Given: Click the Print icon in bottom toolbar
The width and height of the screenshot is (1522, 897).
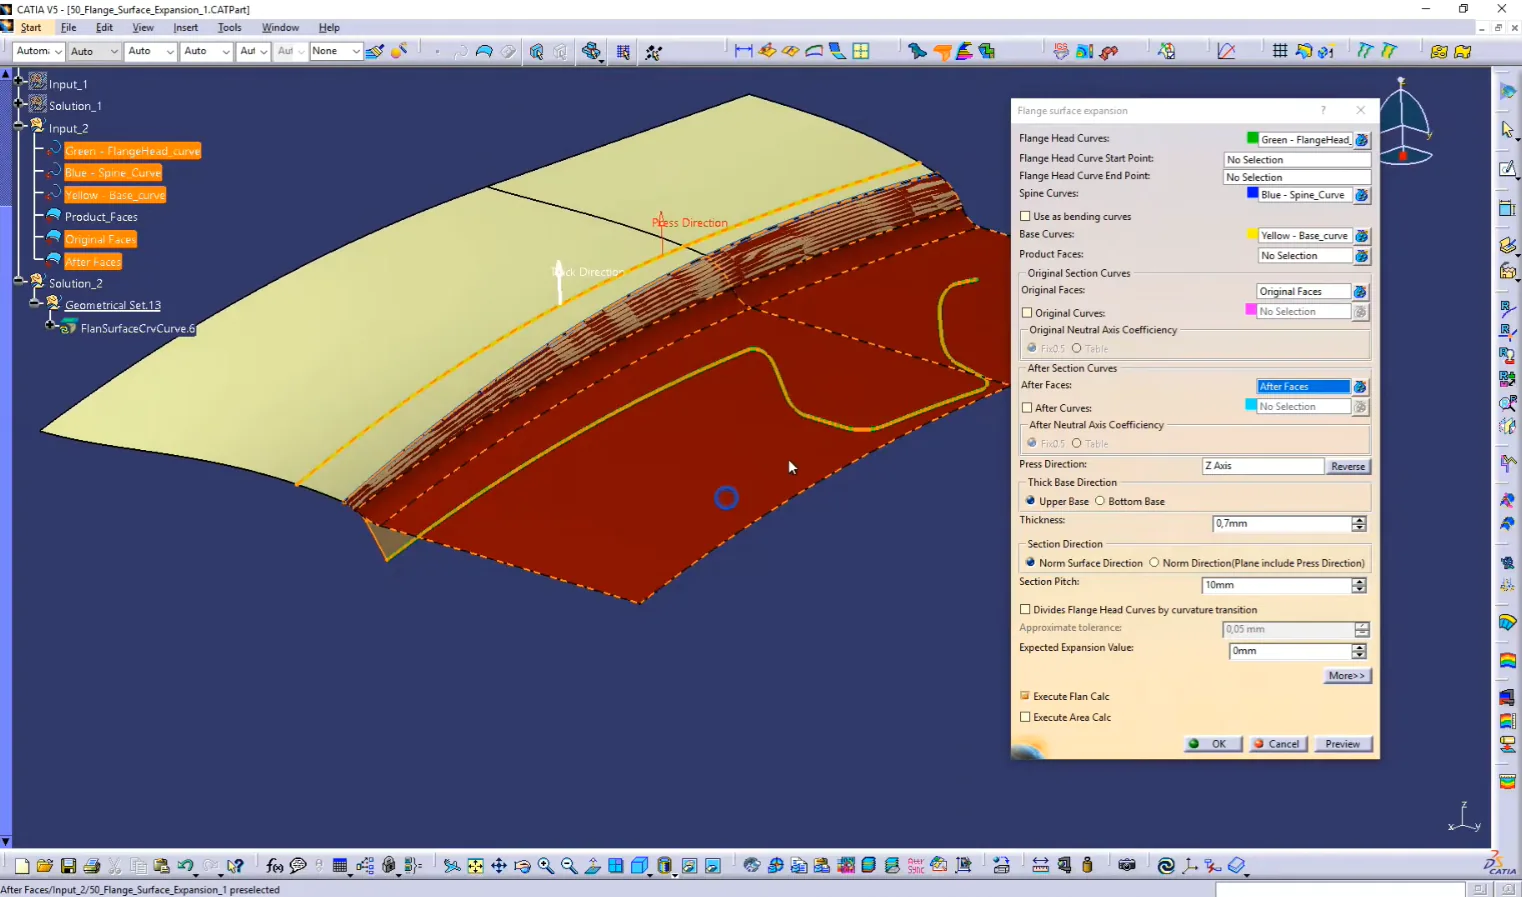Looking at the screenshot, I should click(x=92, y=866).
